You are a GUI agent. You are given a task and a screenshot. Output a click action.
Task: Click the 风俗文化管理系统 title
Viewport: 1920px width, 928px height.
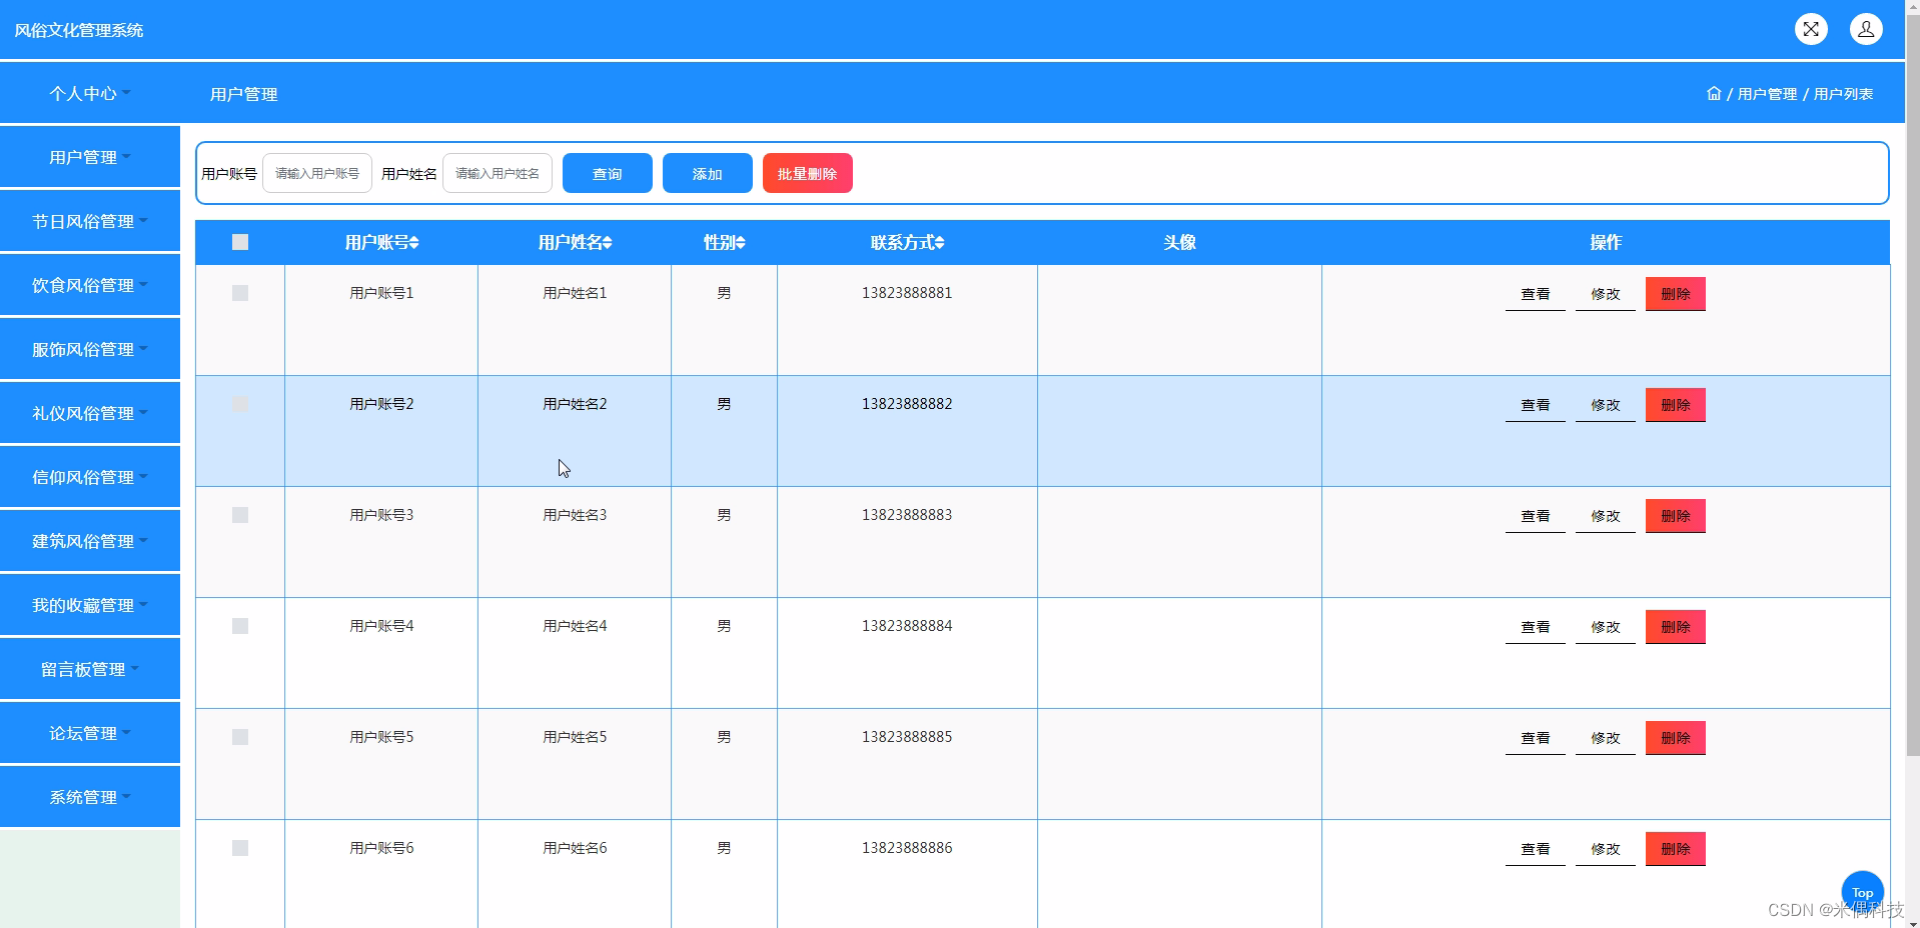click(79, 30)
